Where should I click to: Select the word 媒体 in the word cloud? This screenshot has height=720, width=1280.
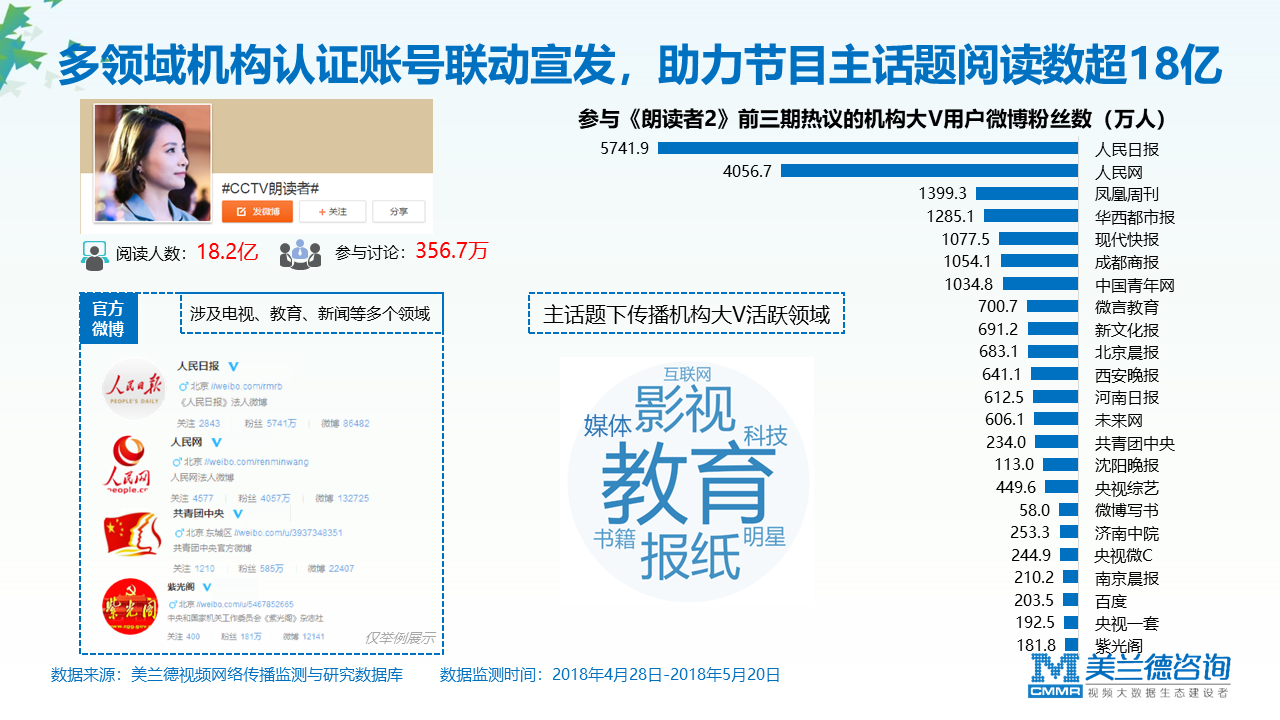[x=608, y=425]
